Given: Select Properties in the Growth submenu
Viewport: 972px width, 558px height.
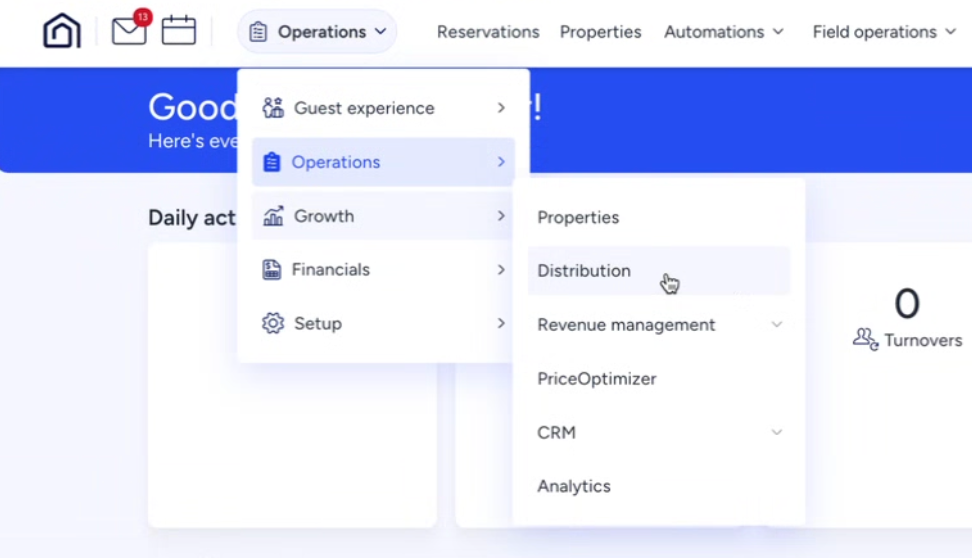Looking at the screenshot, I should 578,217.
